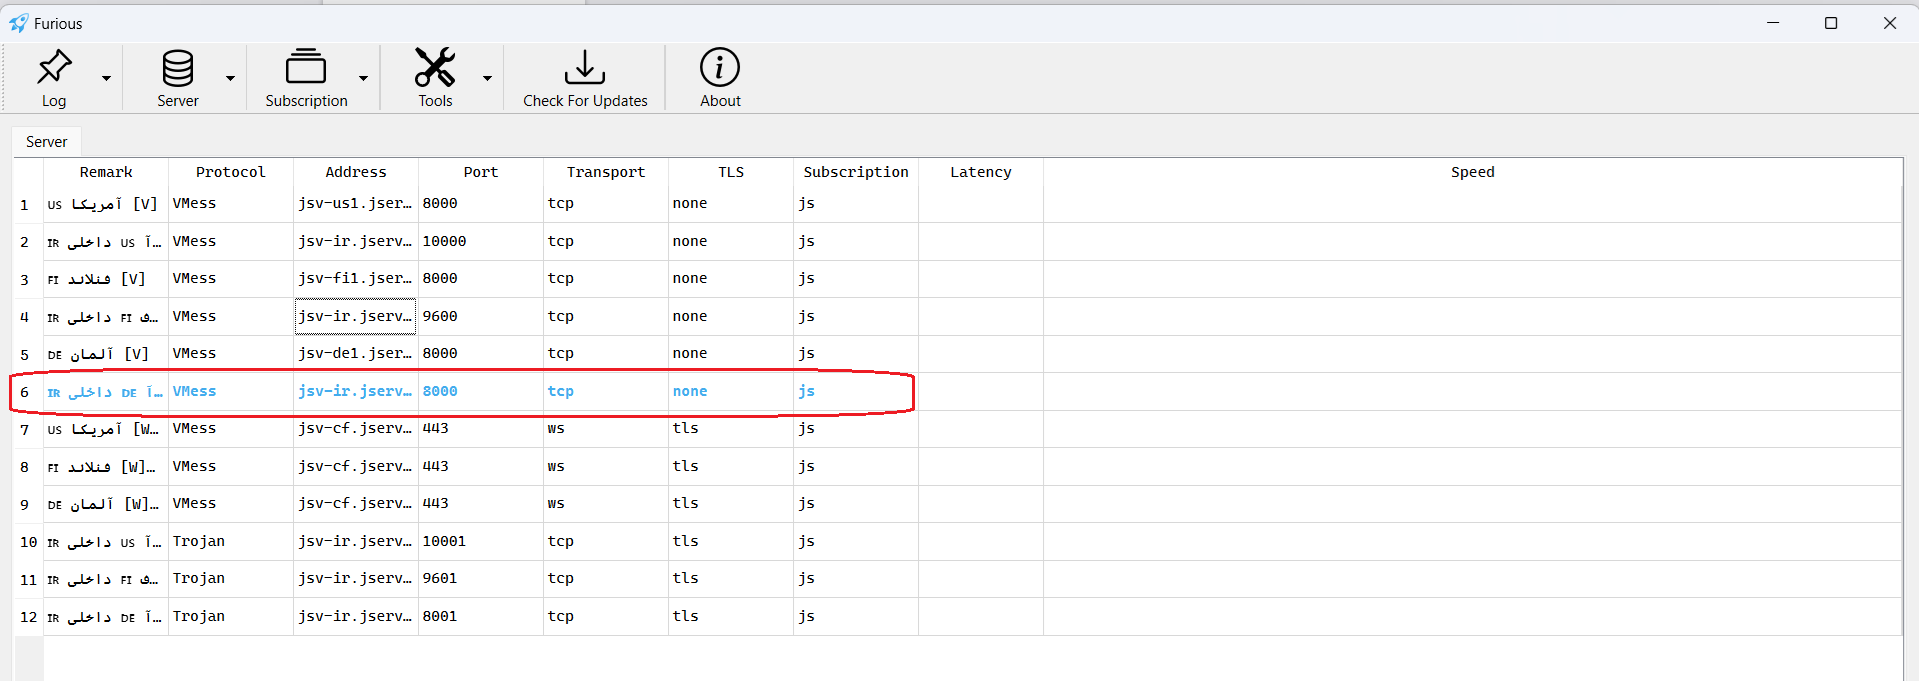
Task: Open the About info icon
Action: [720, 68]
